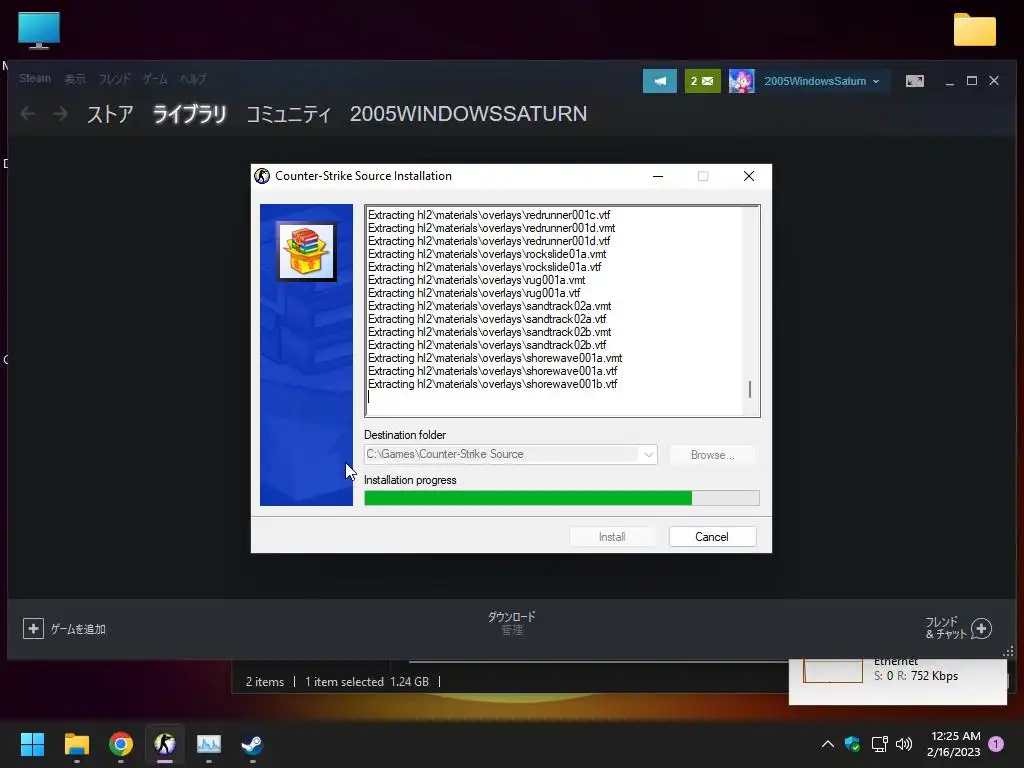Click the line 'Extracting hl2\materials\overlays\rockslide01a.vtf'
The height and width of the screenshot is (768, 1024).
(x=485, y=267)
